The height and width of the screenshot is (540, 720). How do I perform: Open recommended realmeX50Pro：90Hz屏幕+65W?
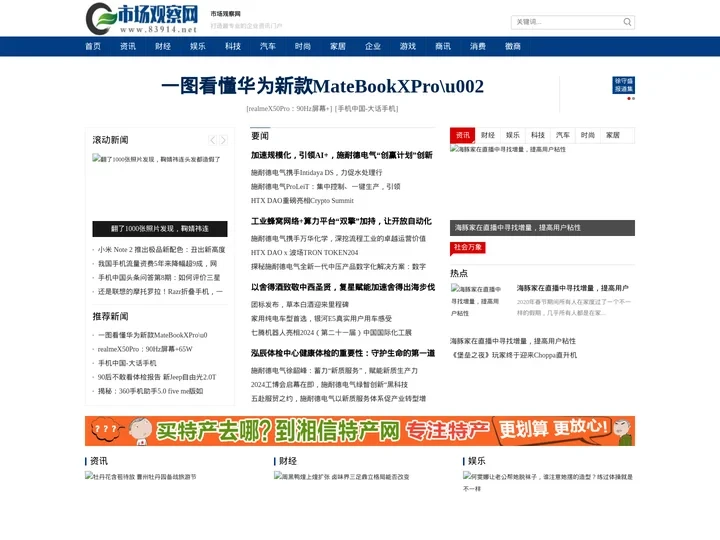tap(145, 349)
